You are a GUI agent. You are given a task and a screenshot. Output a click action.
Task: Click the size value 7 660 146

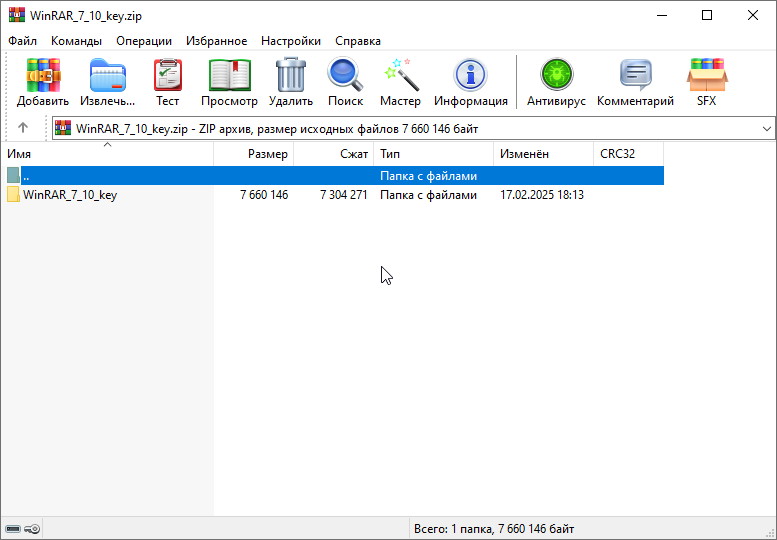(264, 195)
